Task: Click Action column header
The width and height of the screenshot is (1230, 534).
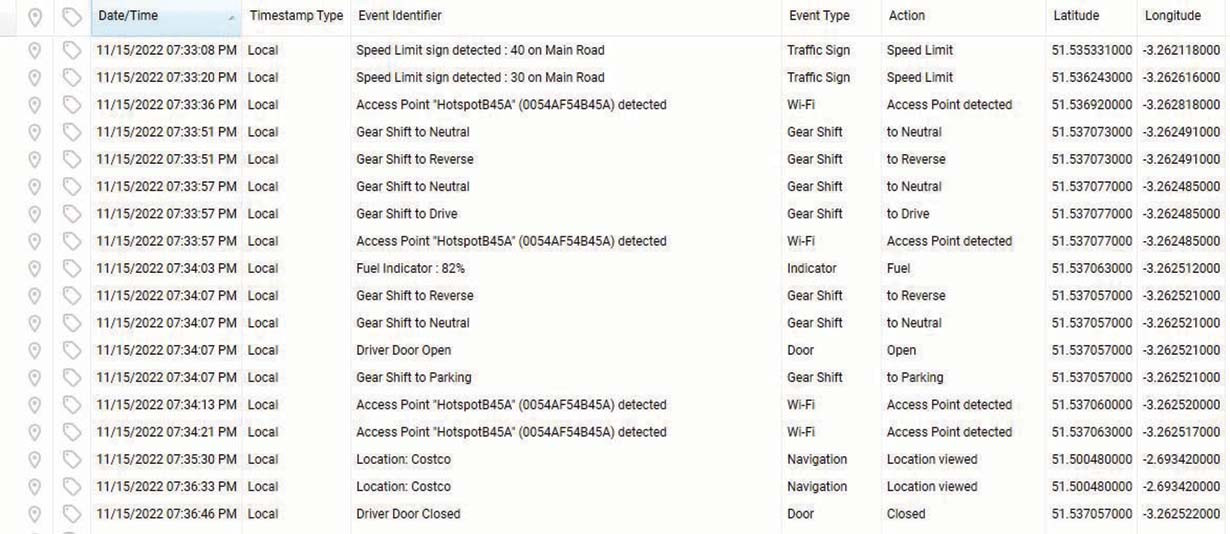Action: tap(906, 16)
